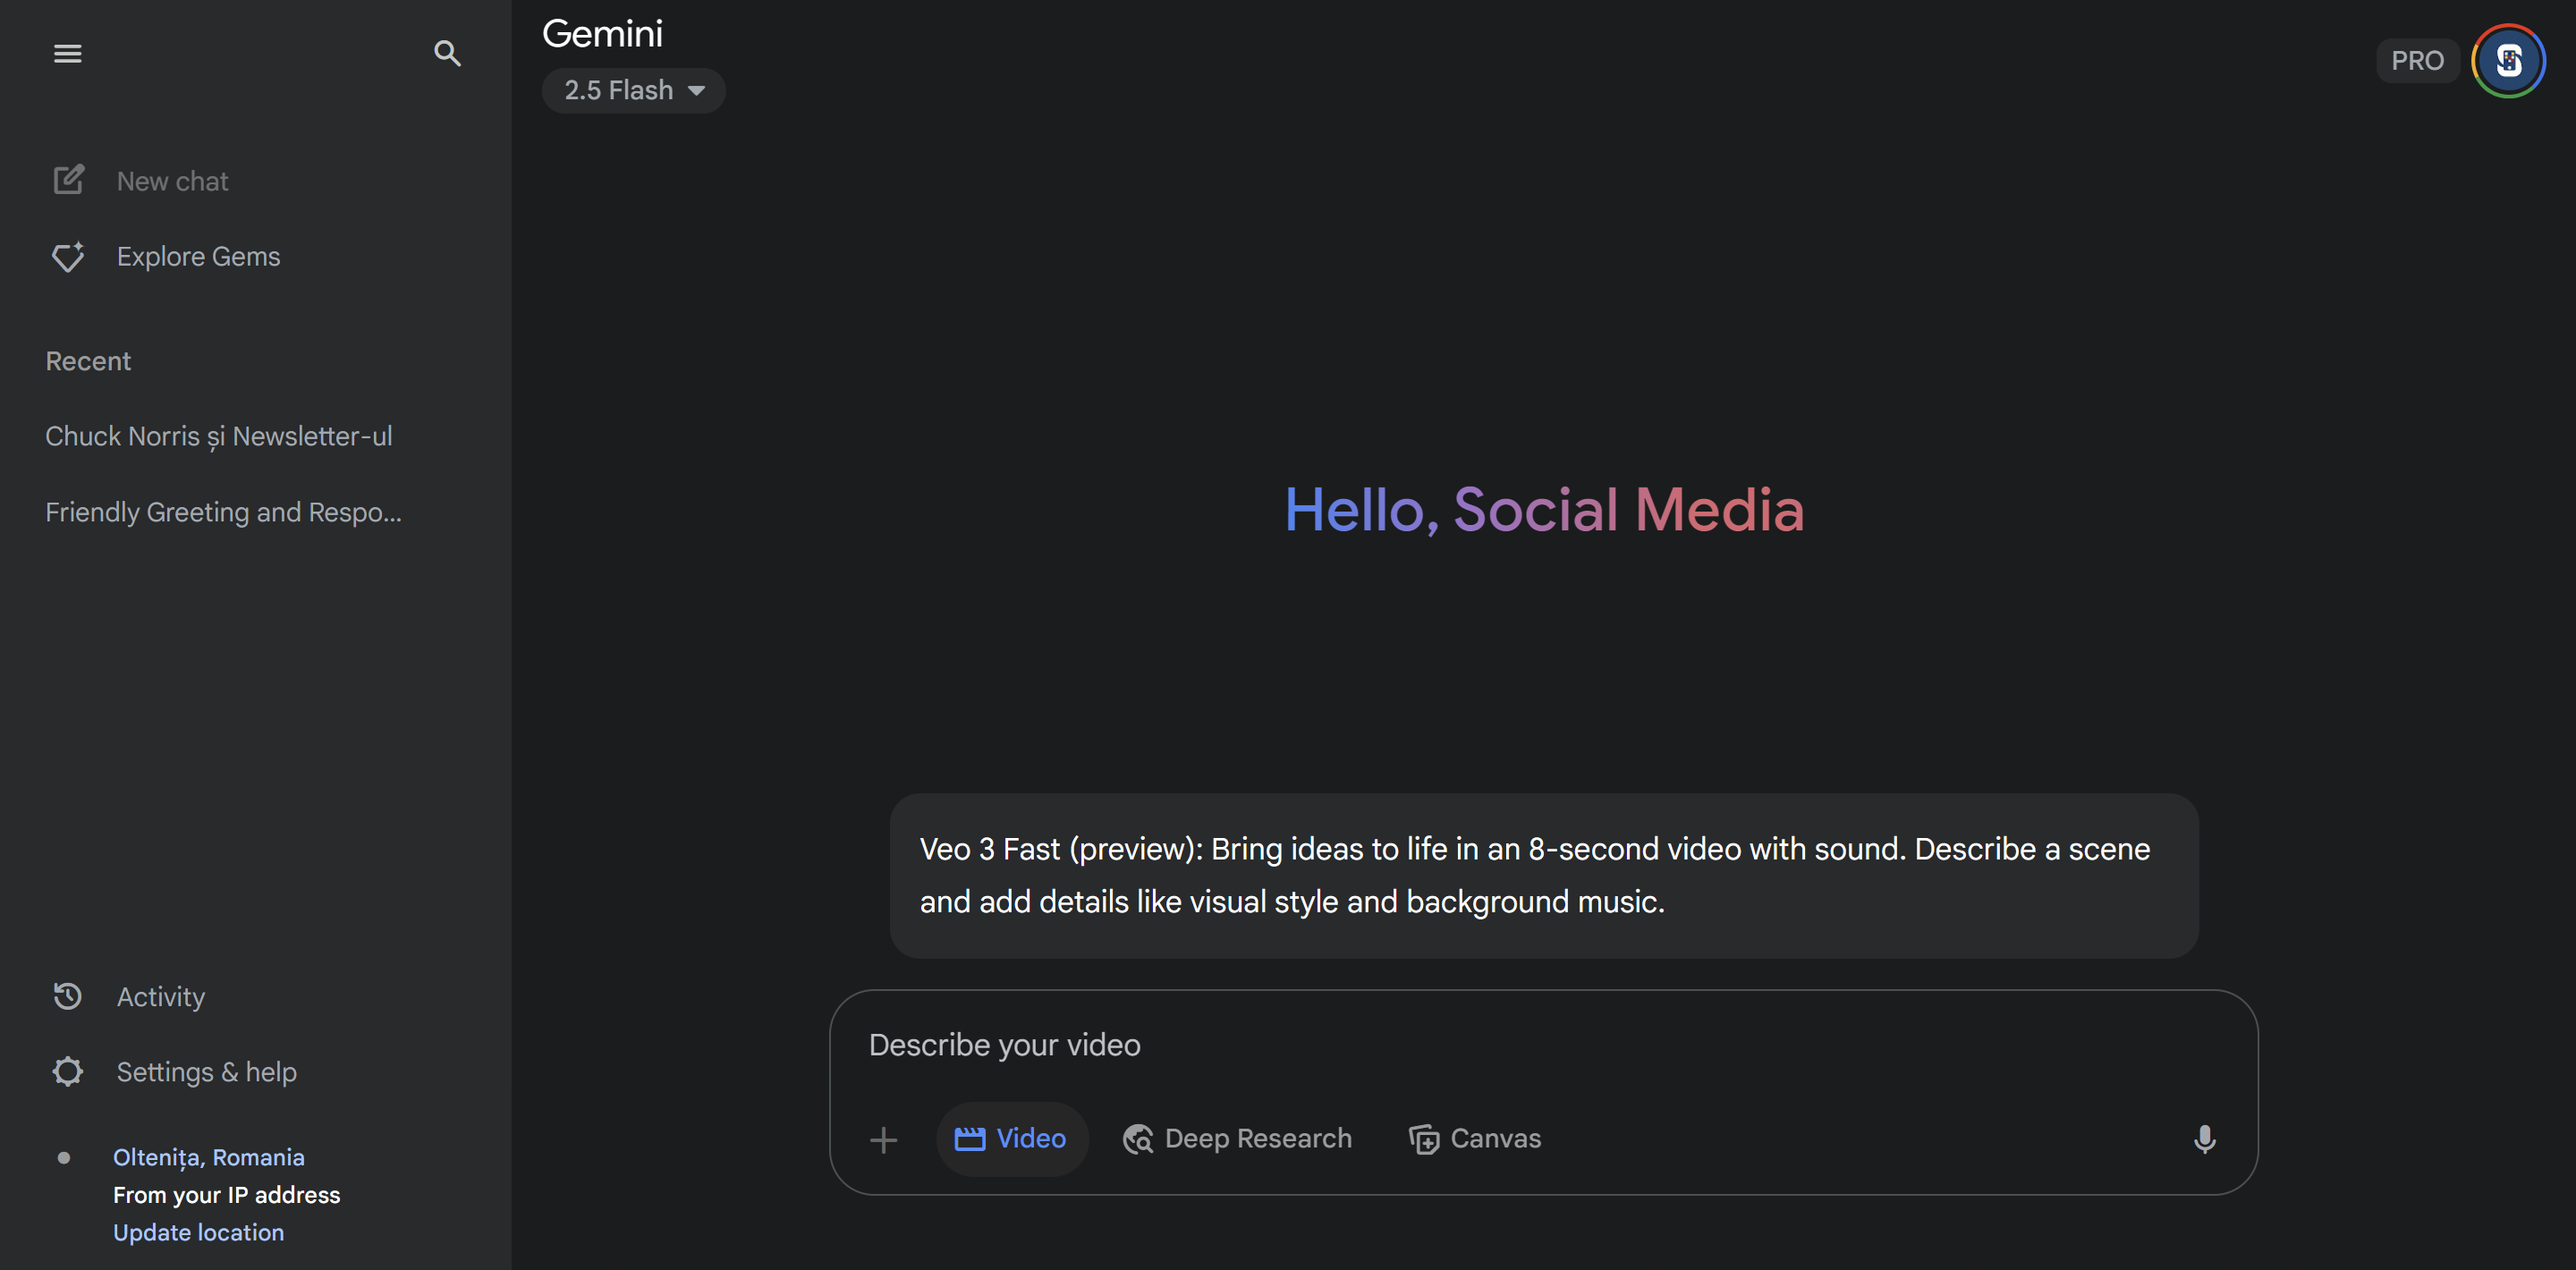
Task: Open search via magnifying glass icon
Action: (447, 53)
